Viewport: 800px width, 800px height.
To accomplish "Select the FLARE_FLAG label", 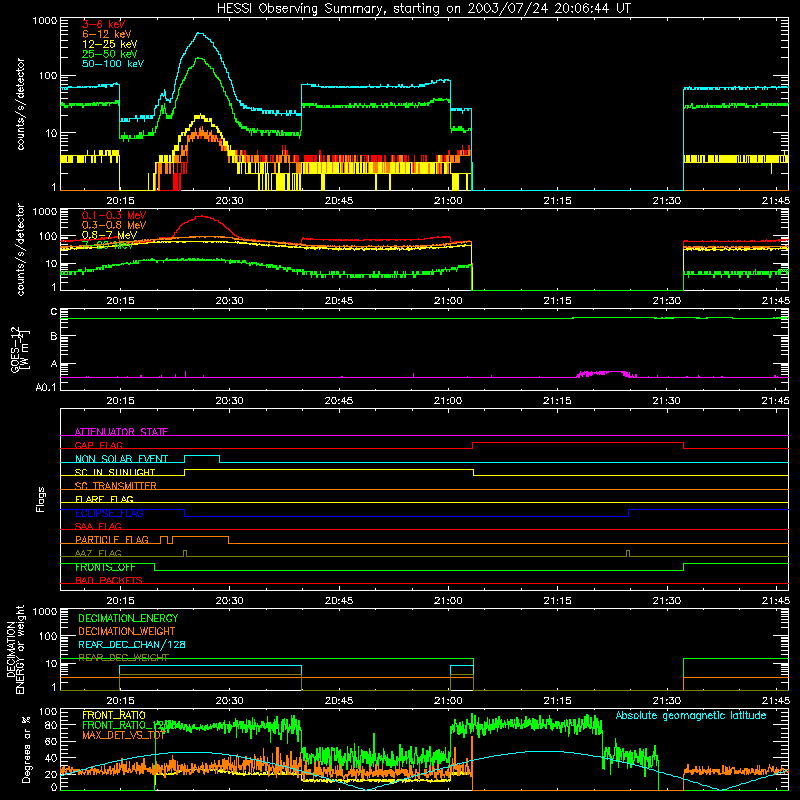I will tap(104, 499).
